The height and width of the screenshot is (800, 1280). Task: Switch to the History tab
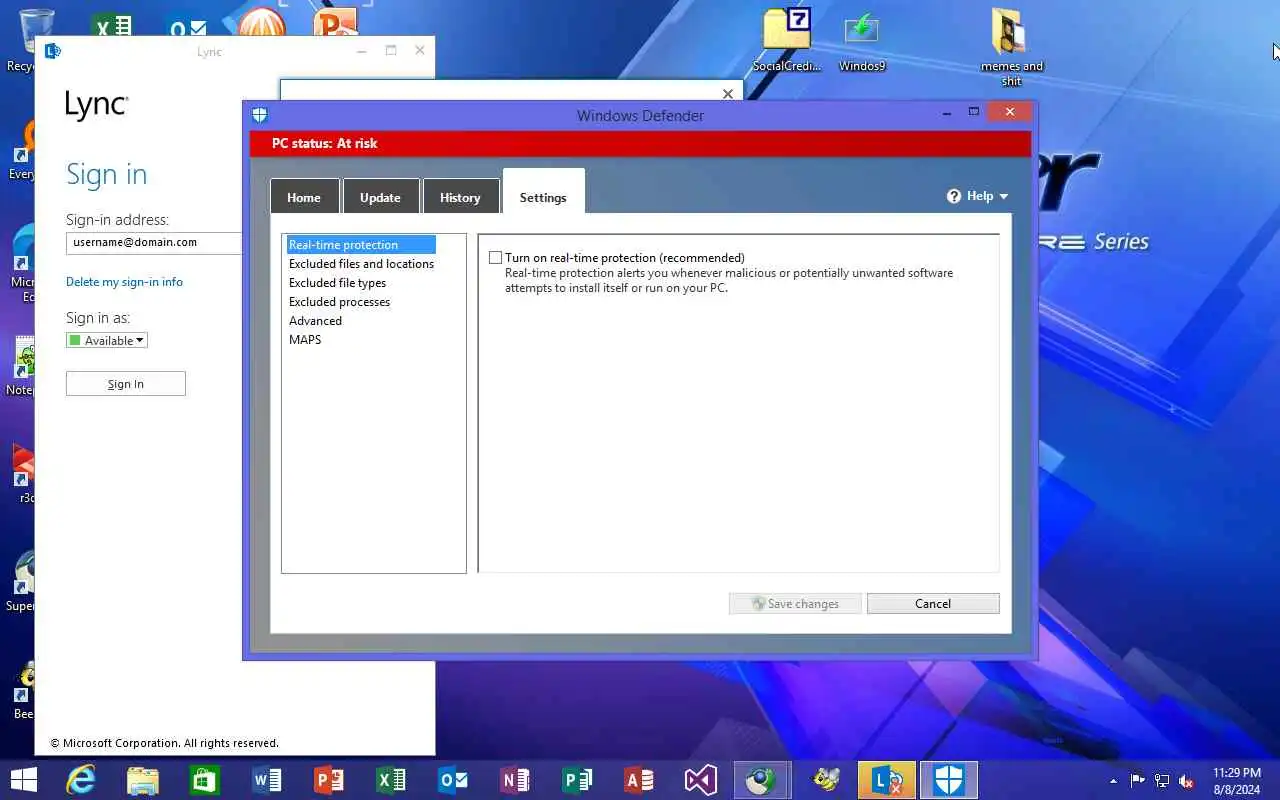tap(460, 196)
